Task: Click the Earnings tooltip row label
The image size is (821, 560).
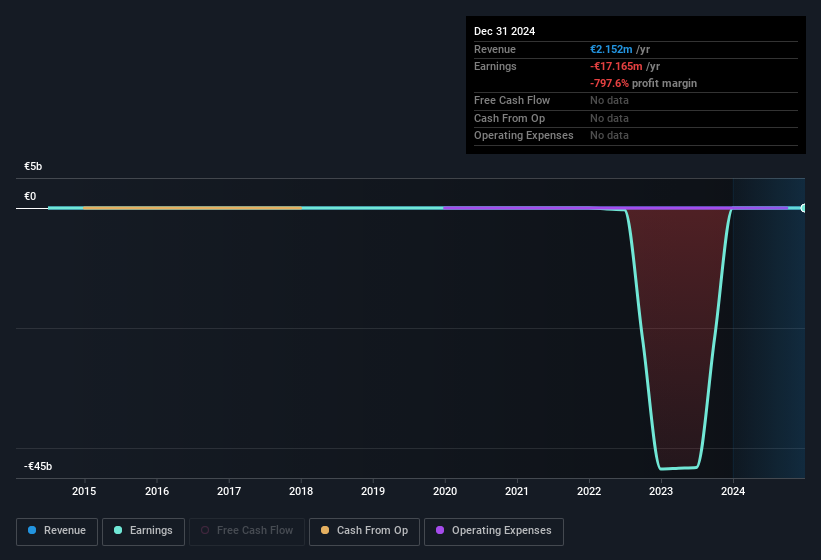Action: click(x=495, y=66)
